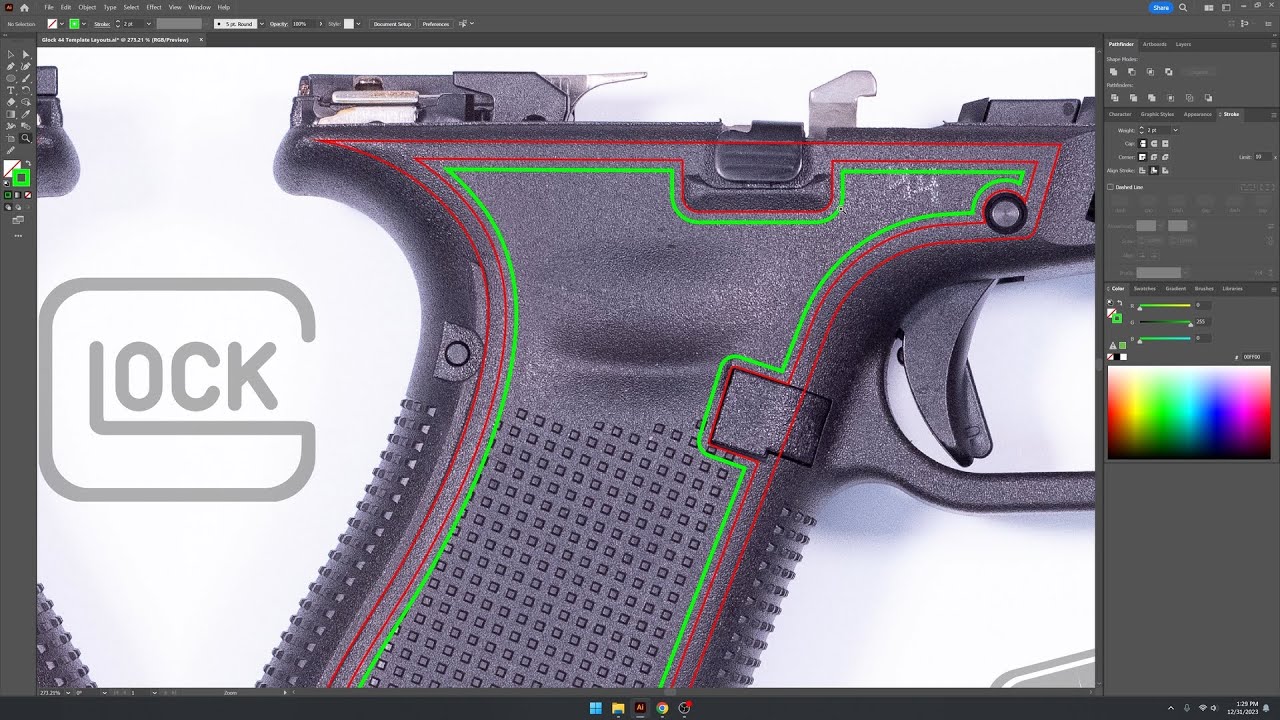The image size is (1280, 720).
Task: Pick the Pen tool
Action: point(11,66)
